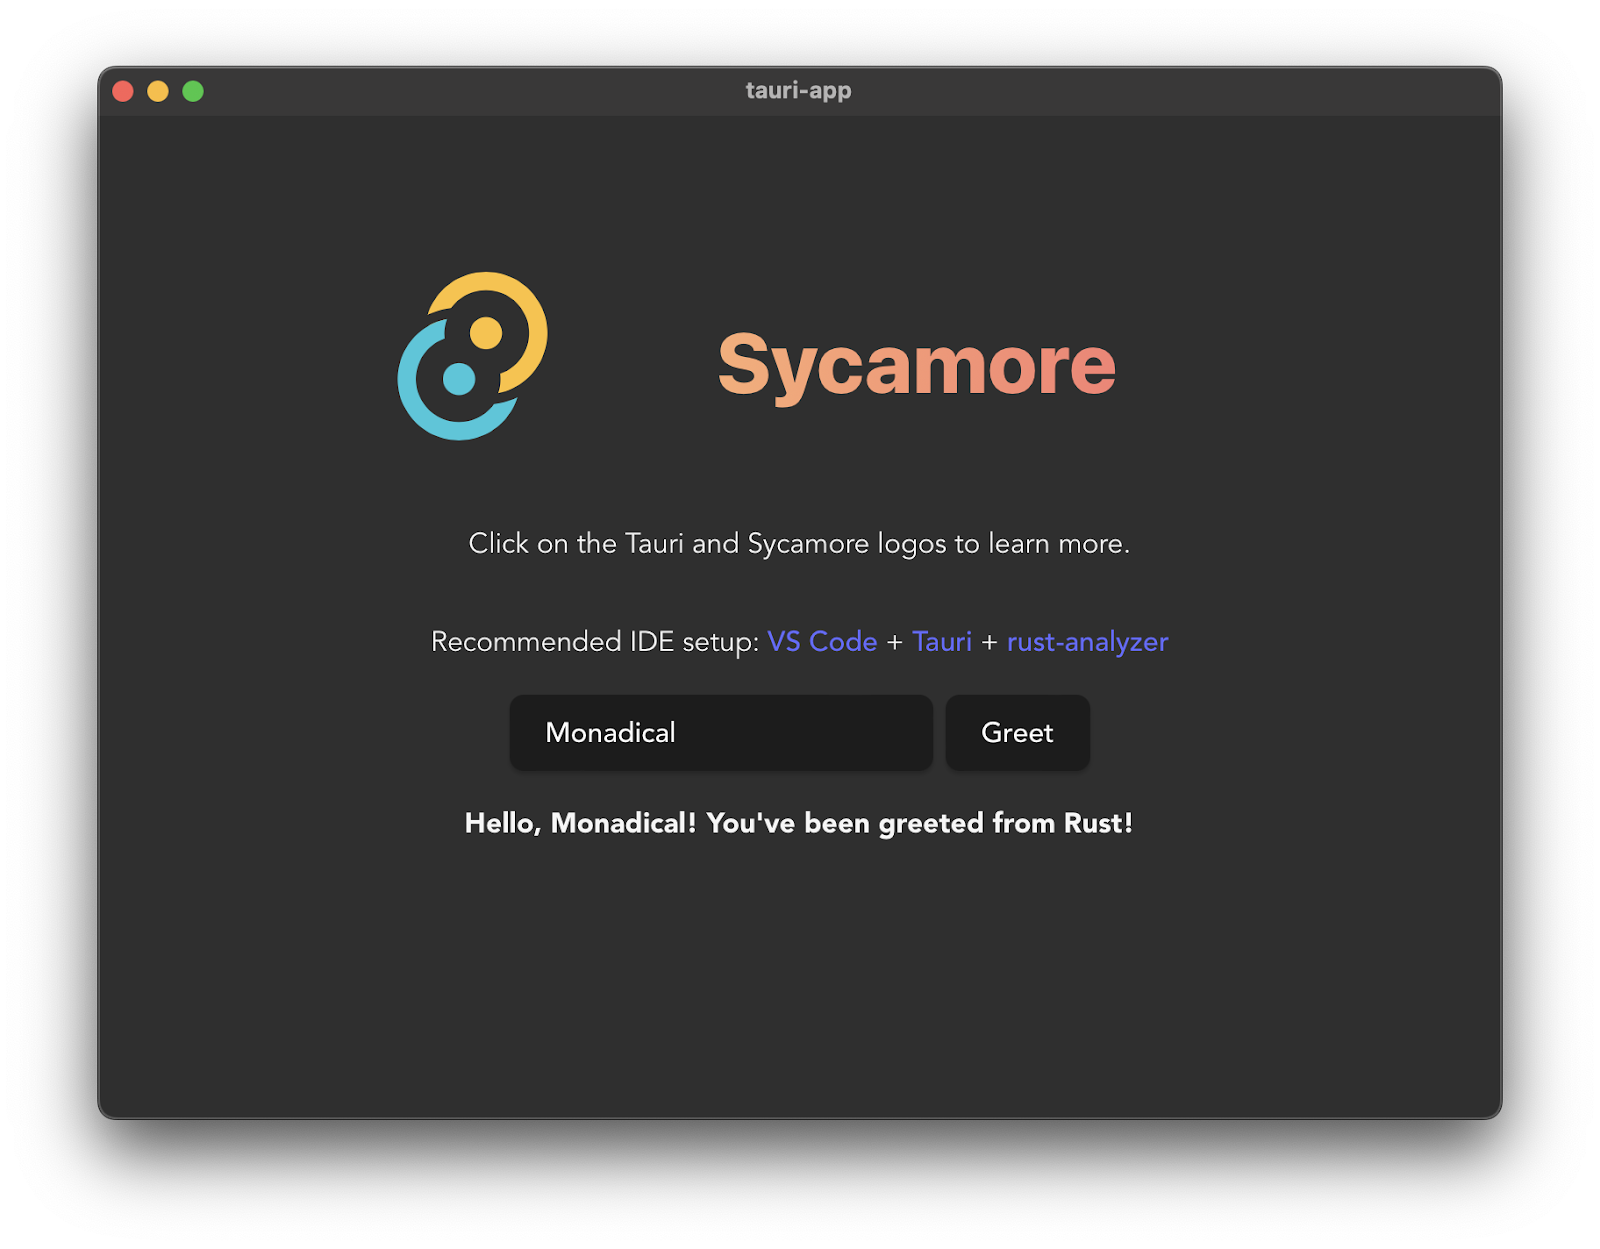Image resolution: width=1600 pixels, height=1249 pixels.
Task: Click the 'Click on the Tauri and Sycamore logos' text
Action: [x=799, y=544]
